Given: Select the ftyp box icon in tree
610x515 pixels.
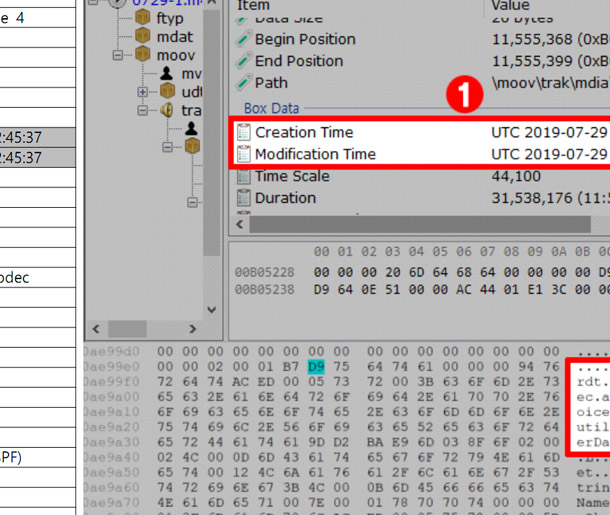Looking at the screenshot, I should (x=142, y=18).
